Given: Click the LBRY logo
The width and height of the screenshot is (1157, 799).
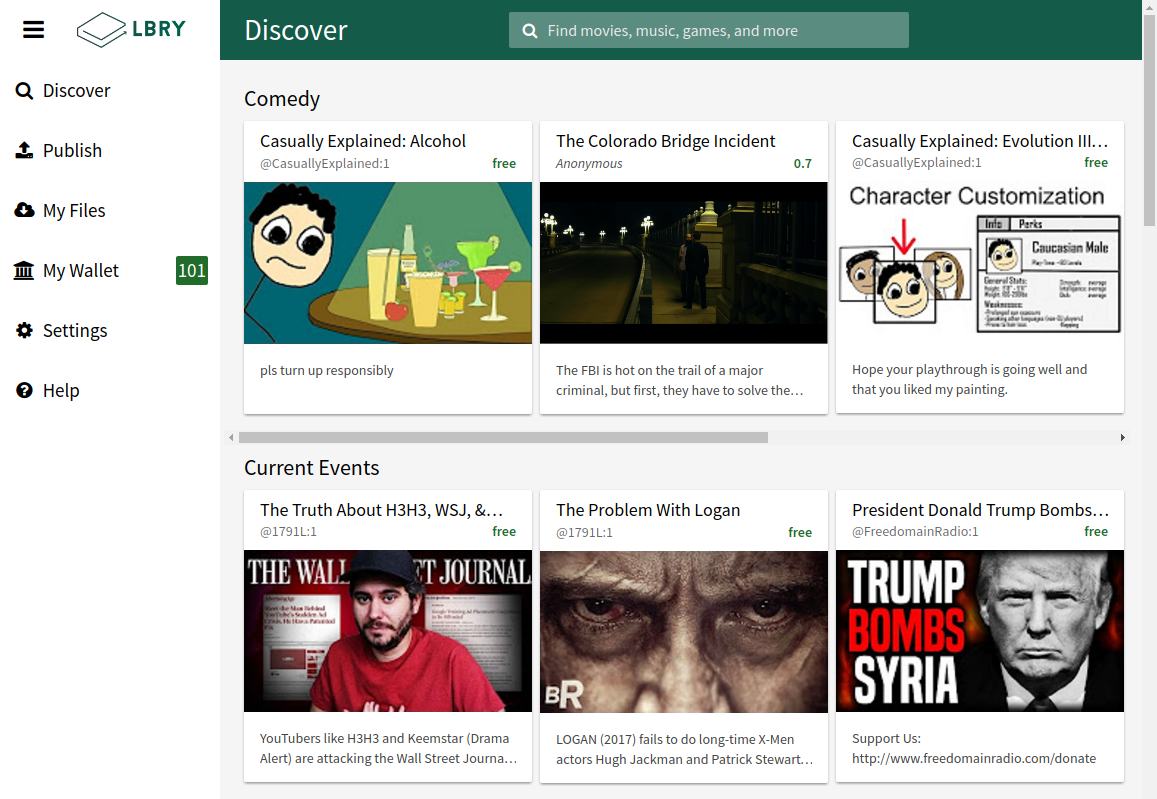Looking at the screenshot, I should 131,30.
